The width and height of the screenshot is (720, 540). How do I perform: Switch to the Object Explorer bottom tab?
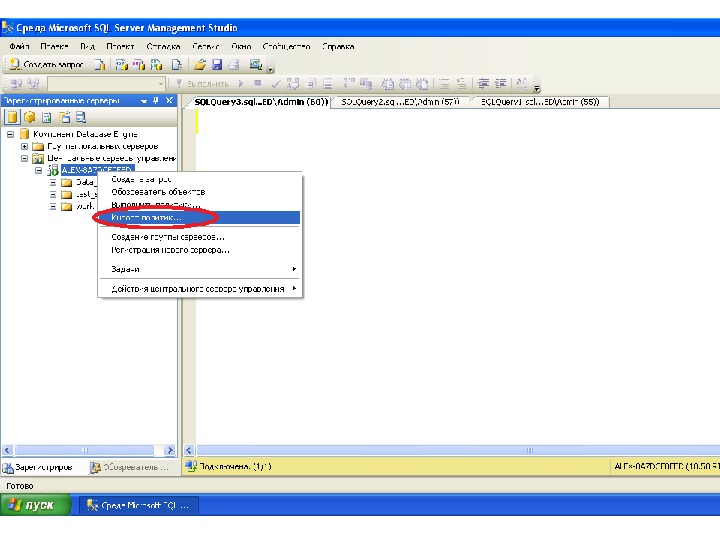click(130, 467)
